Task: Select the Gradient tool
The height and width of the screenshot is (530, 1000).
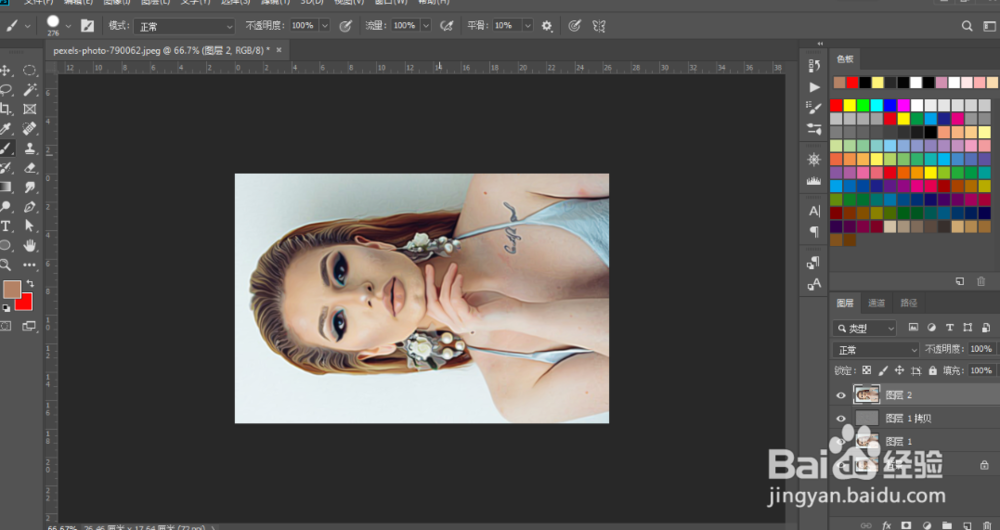Action: pyautogui.click(x=5, y=188)
